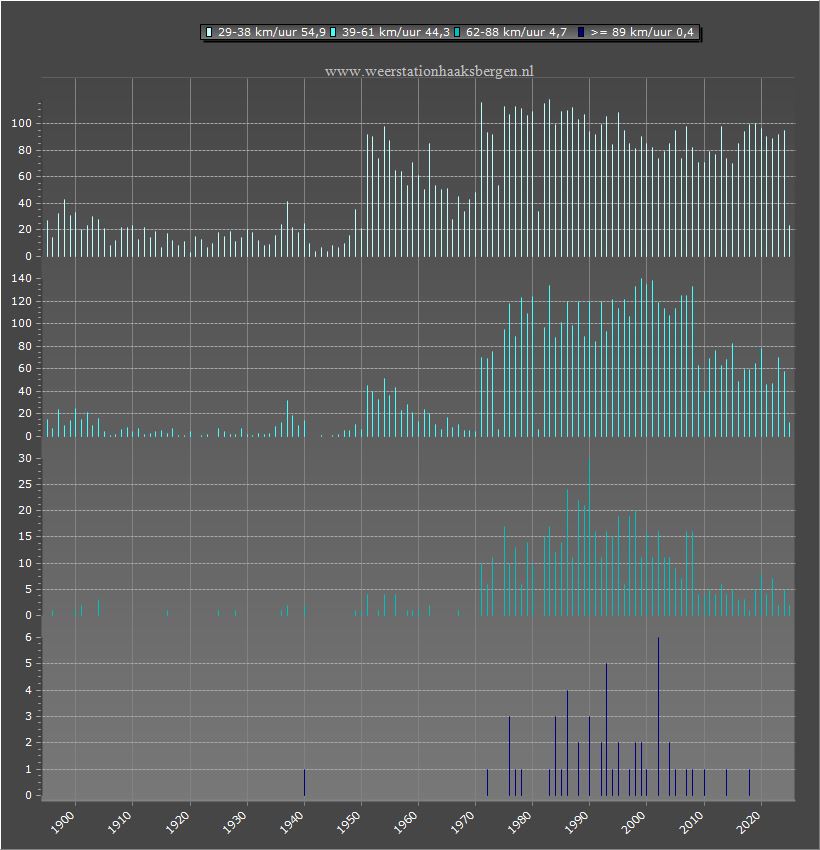Select the legend label '29-38 km/uur 54,9'
820x850 pixels.
(272, 33)
